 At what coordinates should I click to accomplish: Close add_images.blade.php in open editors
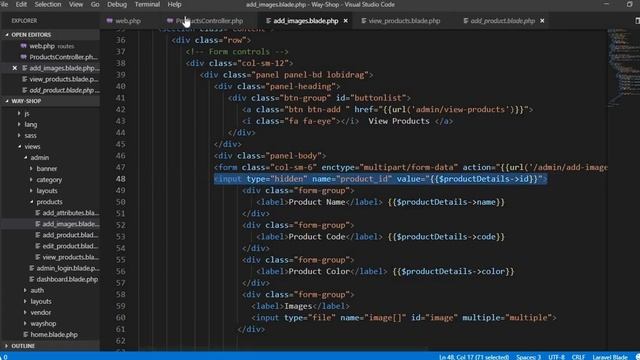[15, 68]
